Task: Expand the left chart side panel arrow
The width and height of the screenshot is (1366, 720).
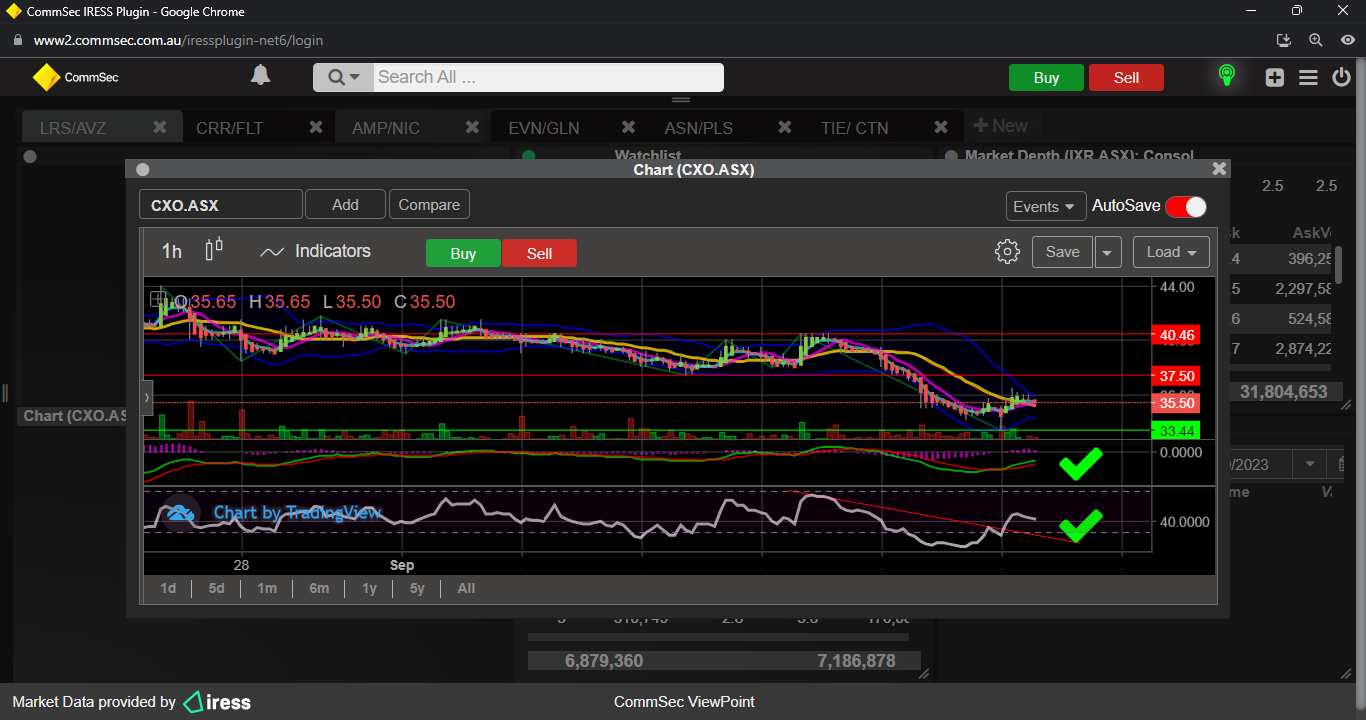Action: point(147,398)
